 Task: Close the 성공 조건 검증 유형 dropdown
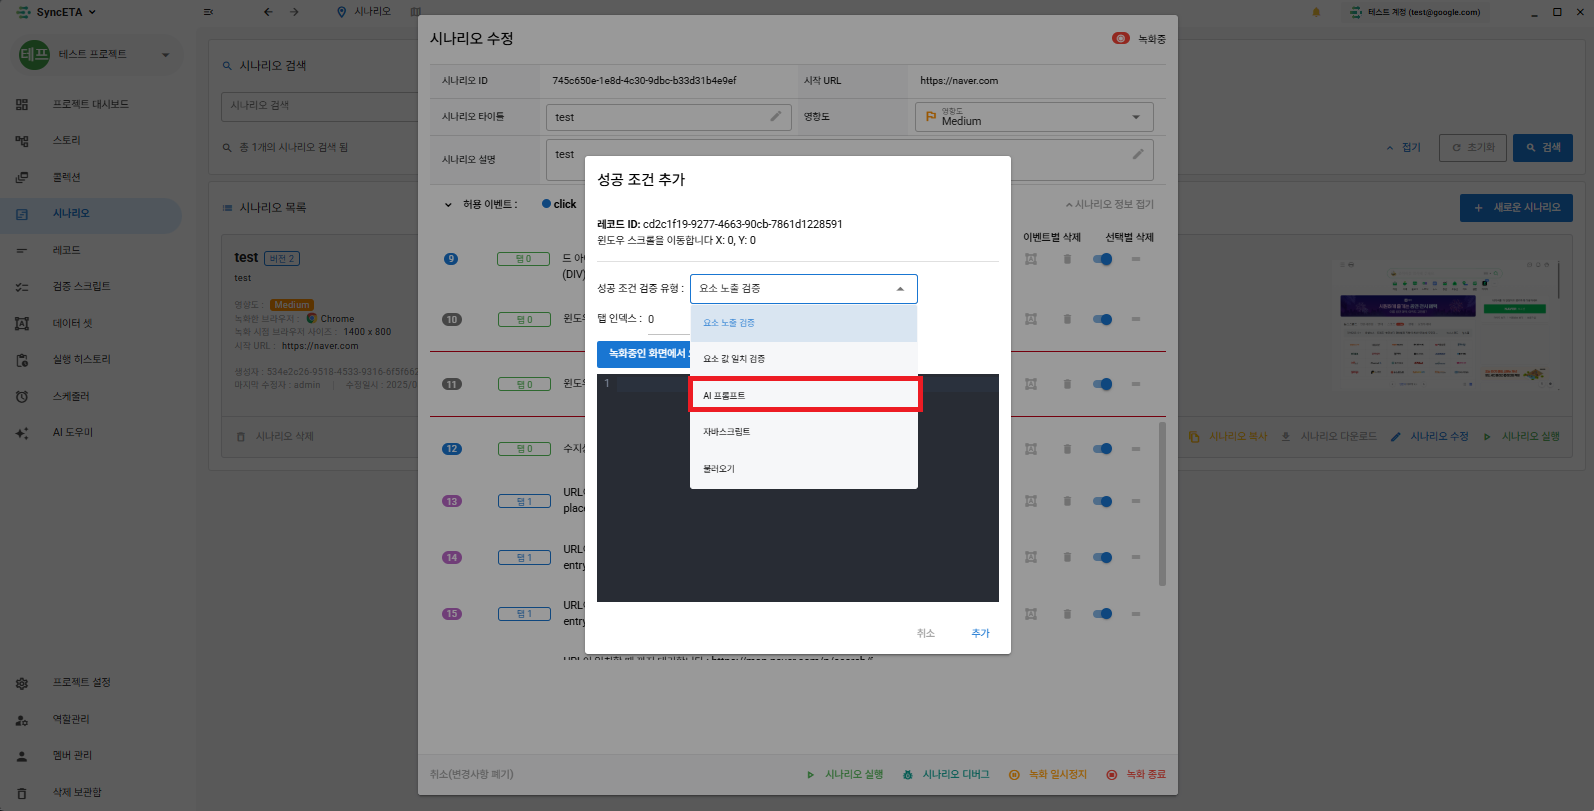click(804, 289)
